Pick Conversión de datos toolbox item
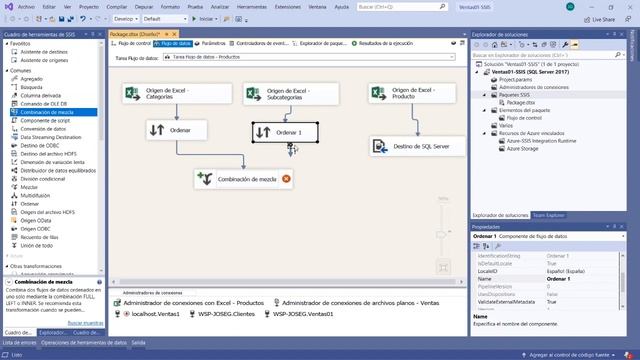This screenshot has width=640, height=360. pos(43,129)
